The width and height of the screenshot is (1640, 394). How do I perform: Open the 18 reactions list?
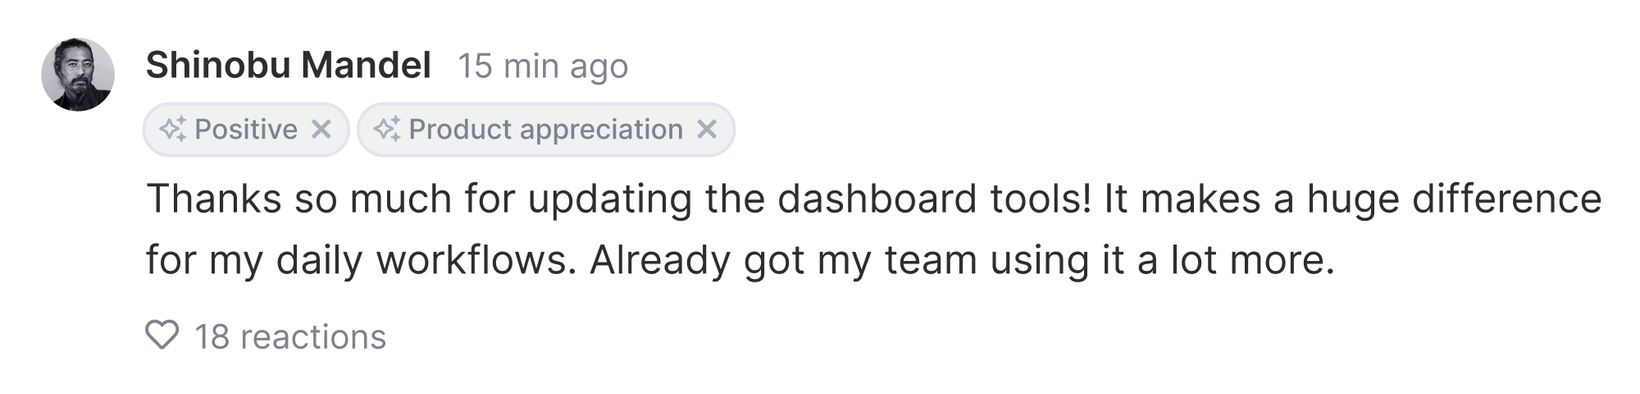(266, 336)
